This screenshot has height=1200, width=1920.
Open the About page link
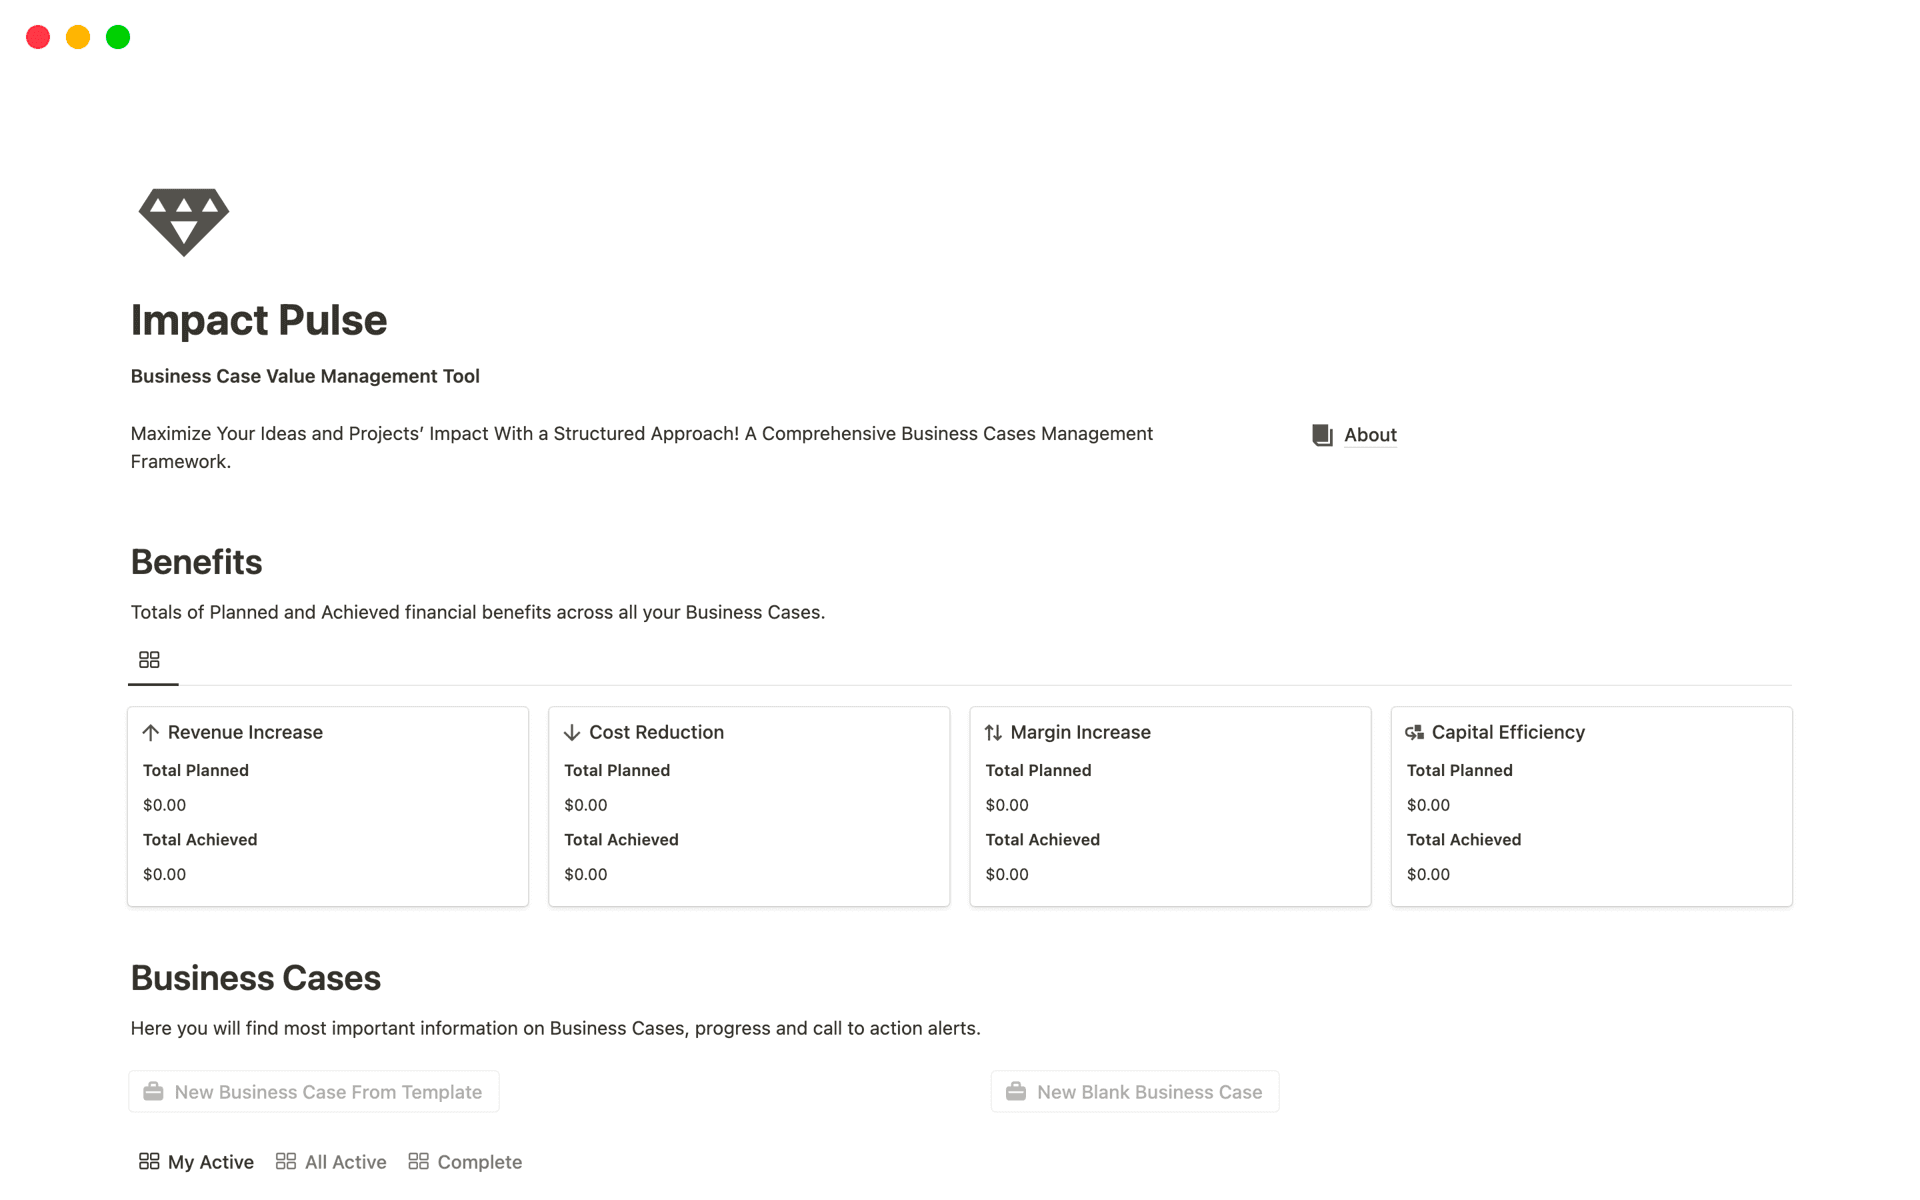(x=1369, y=435)
